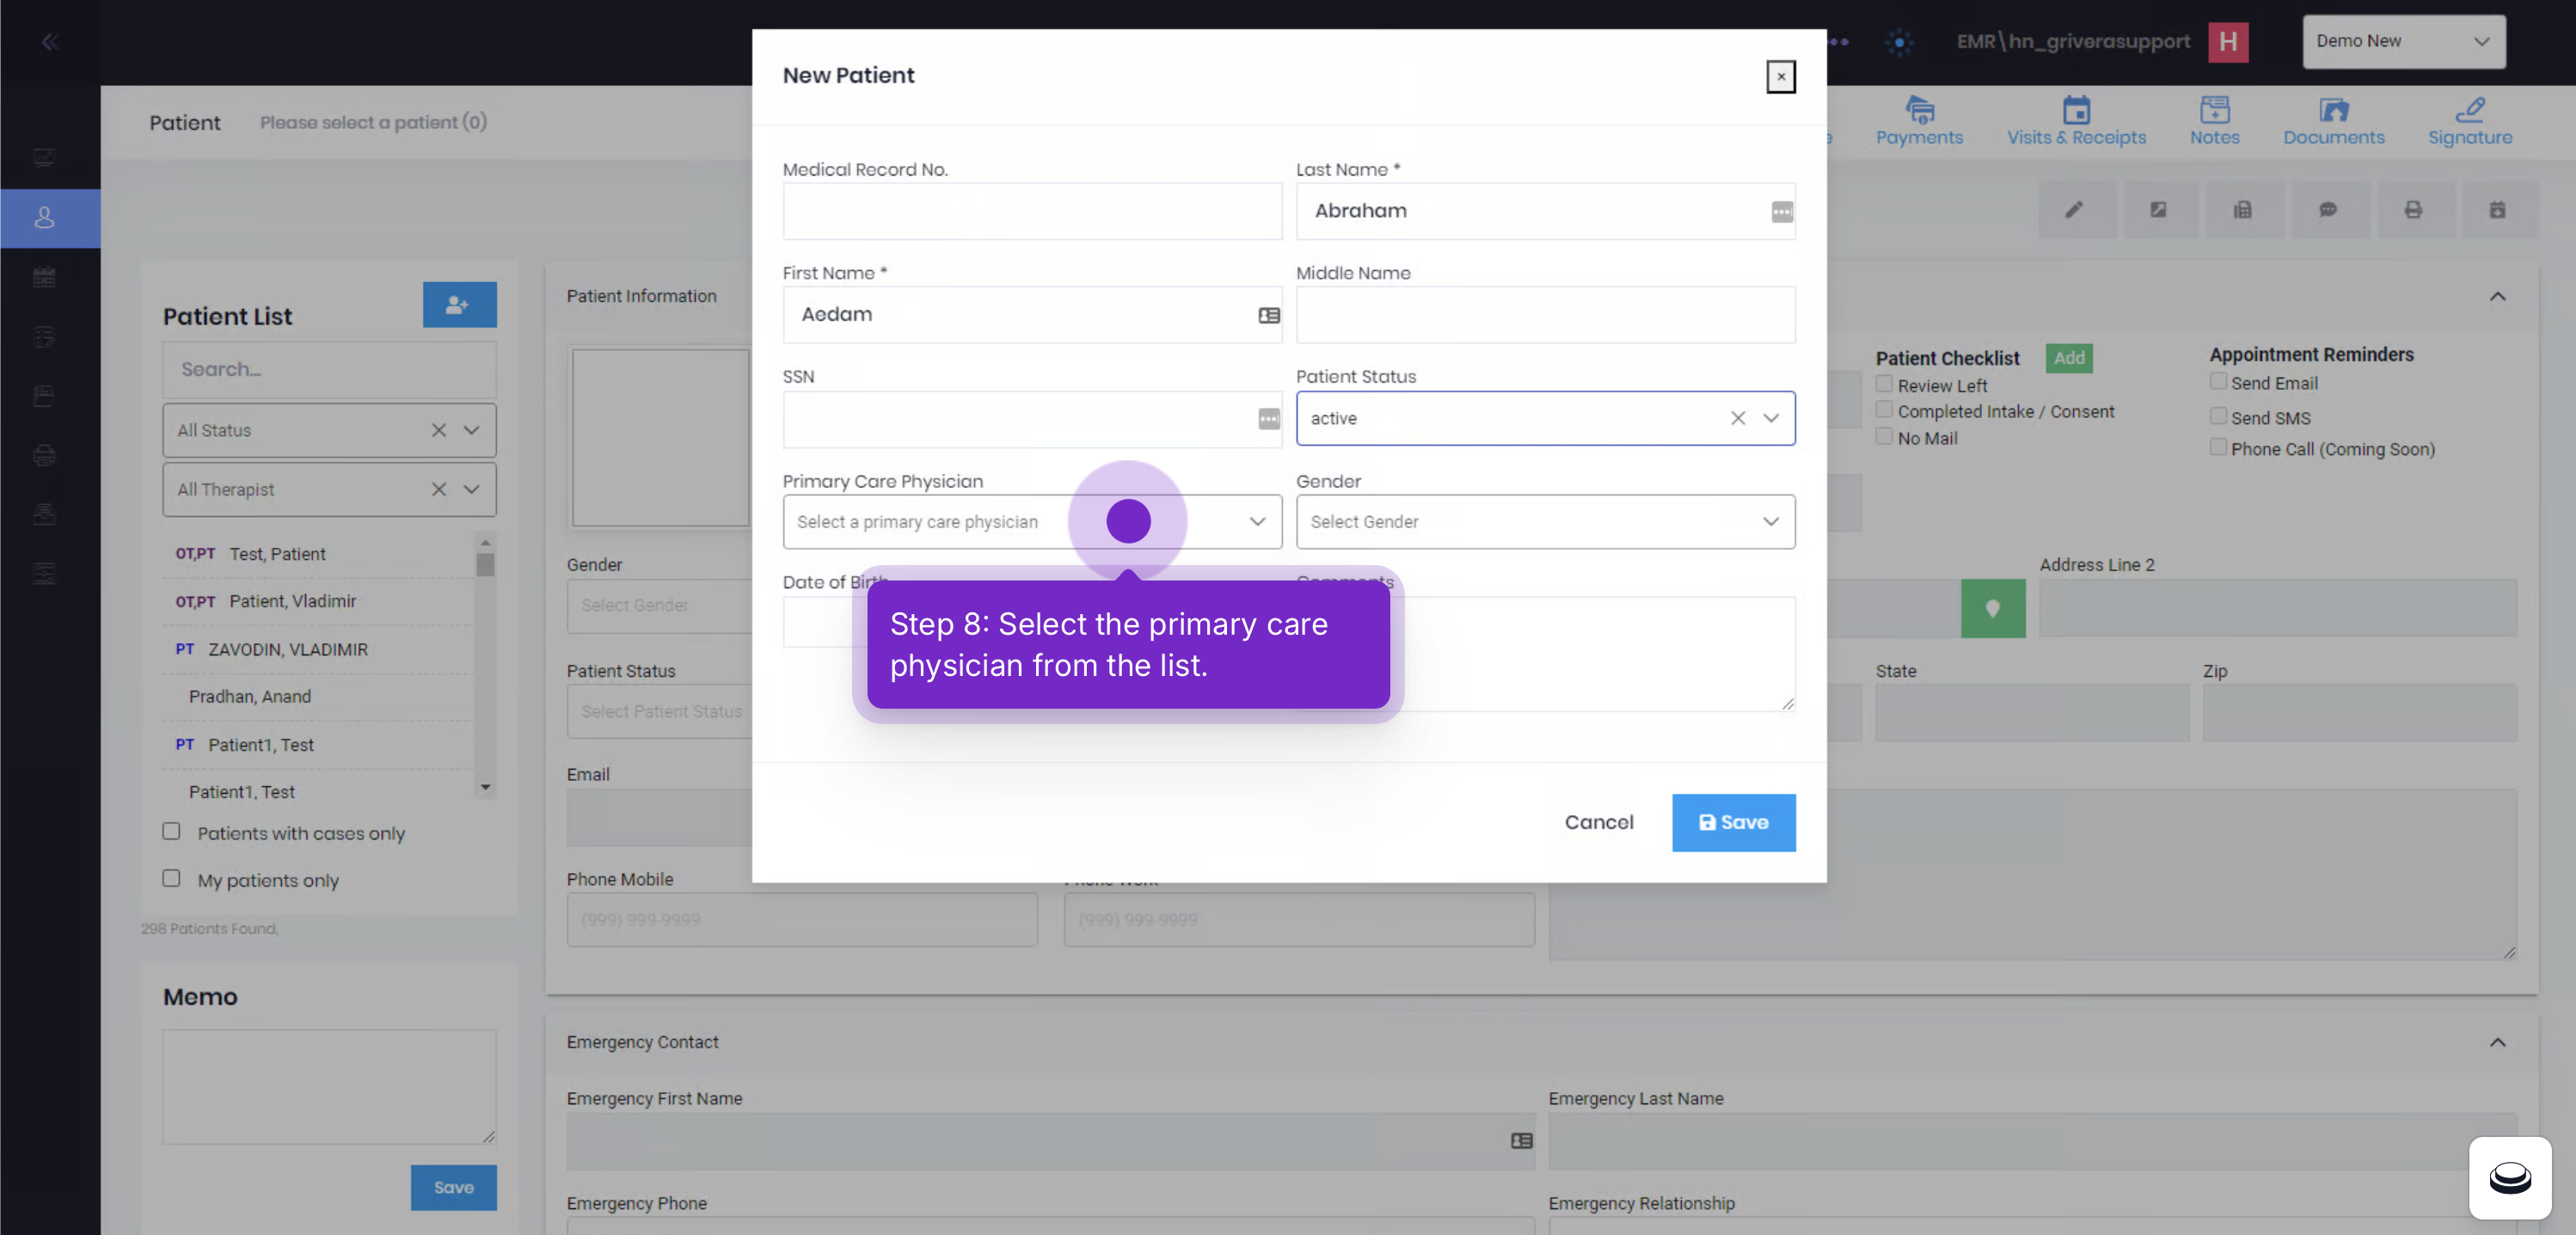Image resolution: width=2576 pixels, height=1235 pixels.
Task: Click card icon in Emergency First Name field
Action: pos(1521,1141)
